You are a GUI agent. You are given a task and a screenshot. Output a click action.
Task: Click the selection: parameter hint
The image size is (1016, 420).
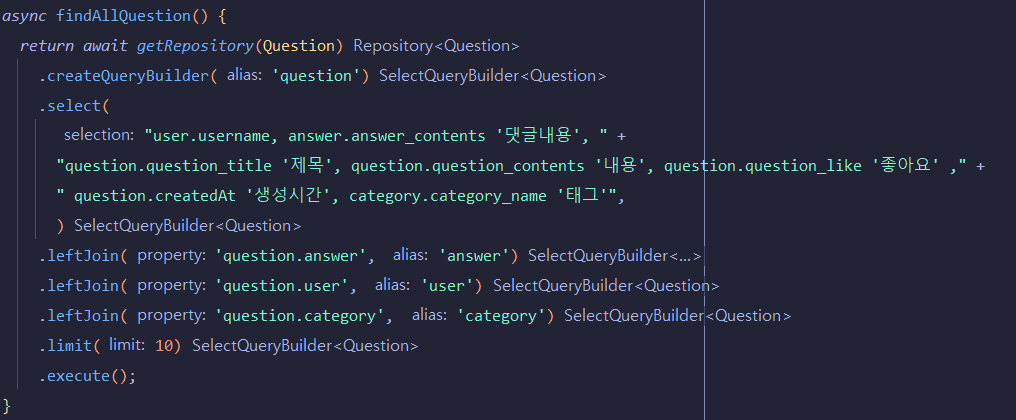click(x=98, y=135)
